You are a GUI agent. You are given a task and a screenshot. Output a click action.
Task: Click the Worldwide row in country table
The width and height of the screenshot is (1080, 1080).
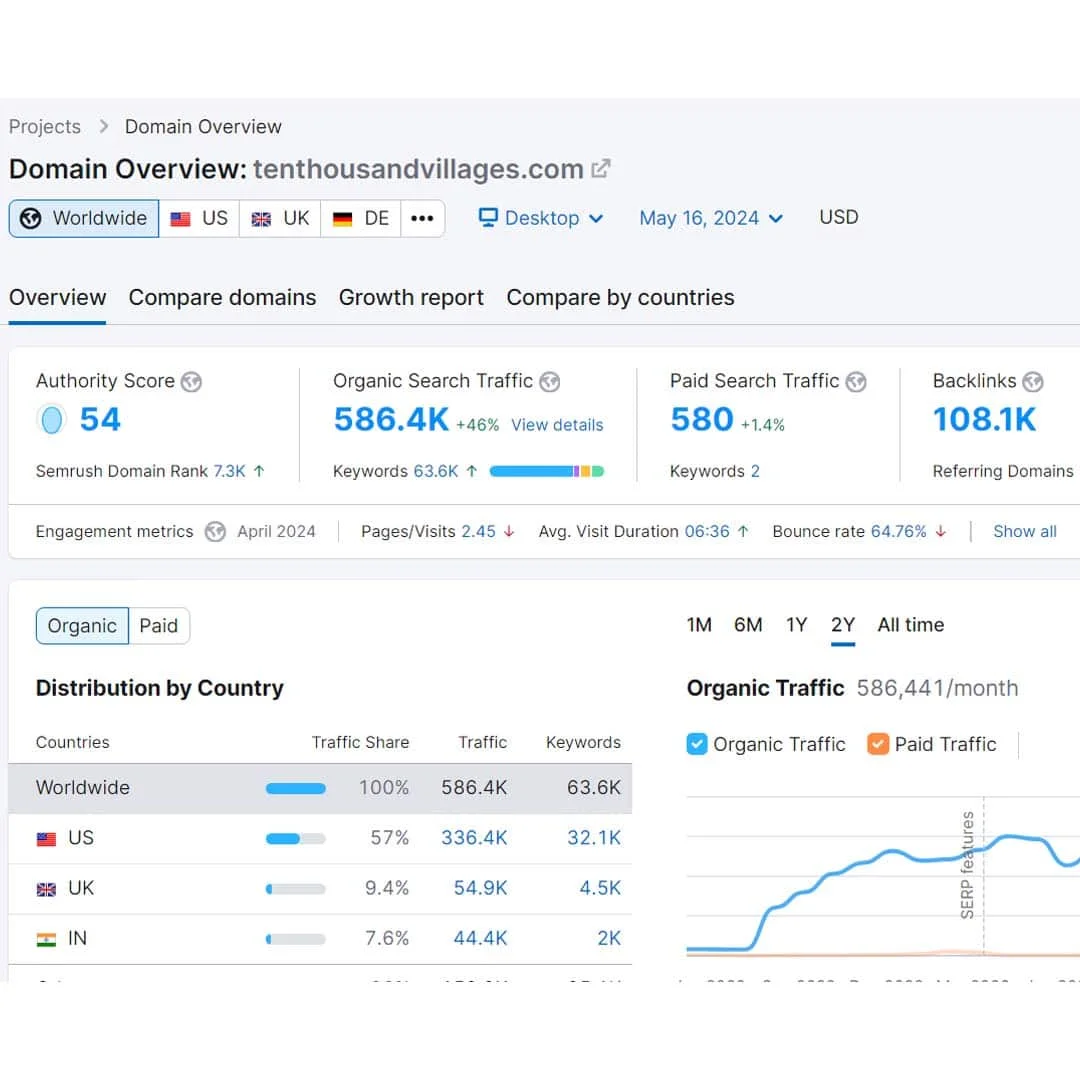point(320,788)
